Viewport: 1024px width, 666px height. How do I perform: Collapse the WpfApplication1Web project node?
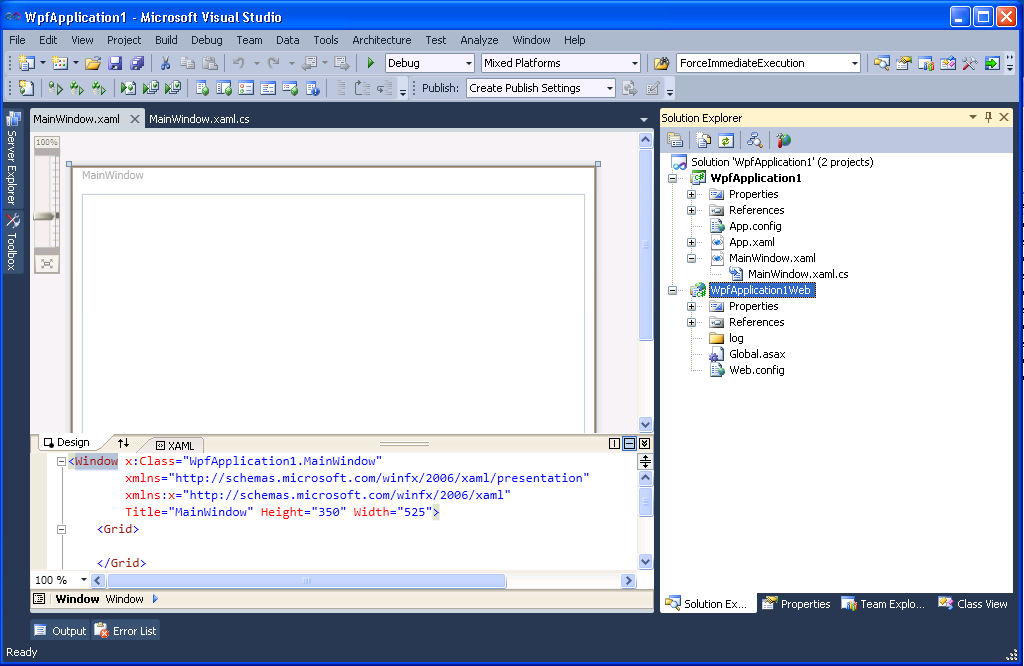[672, 291]
